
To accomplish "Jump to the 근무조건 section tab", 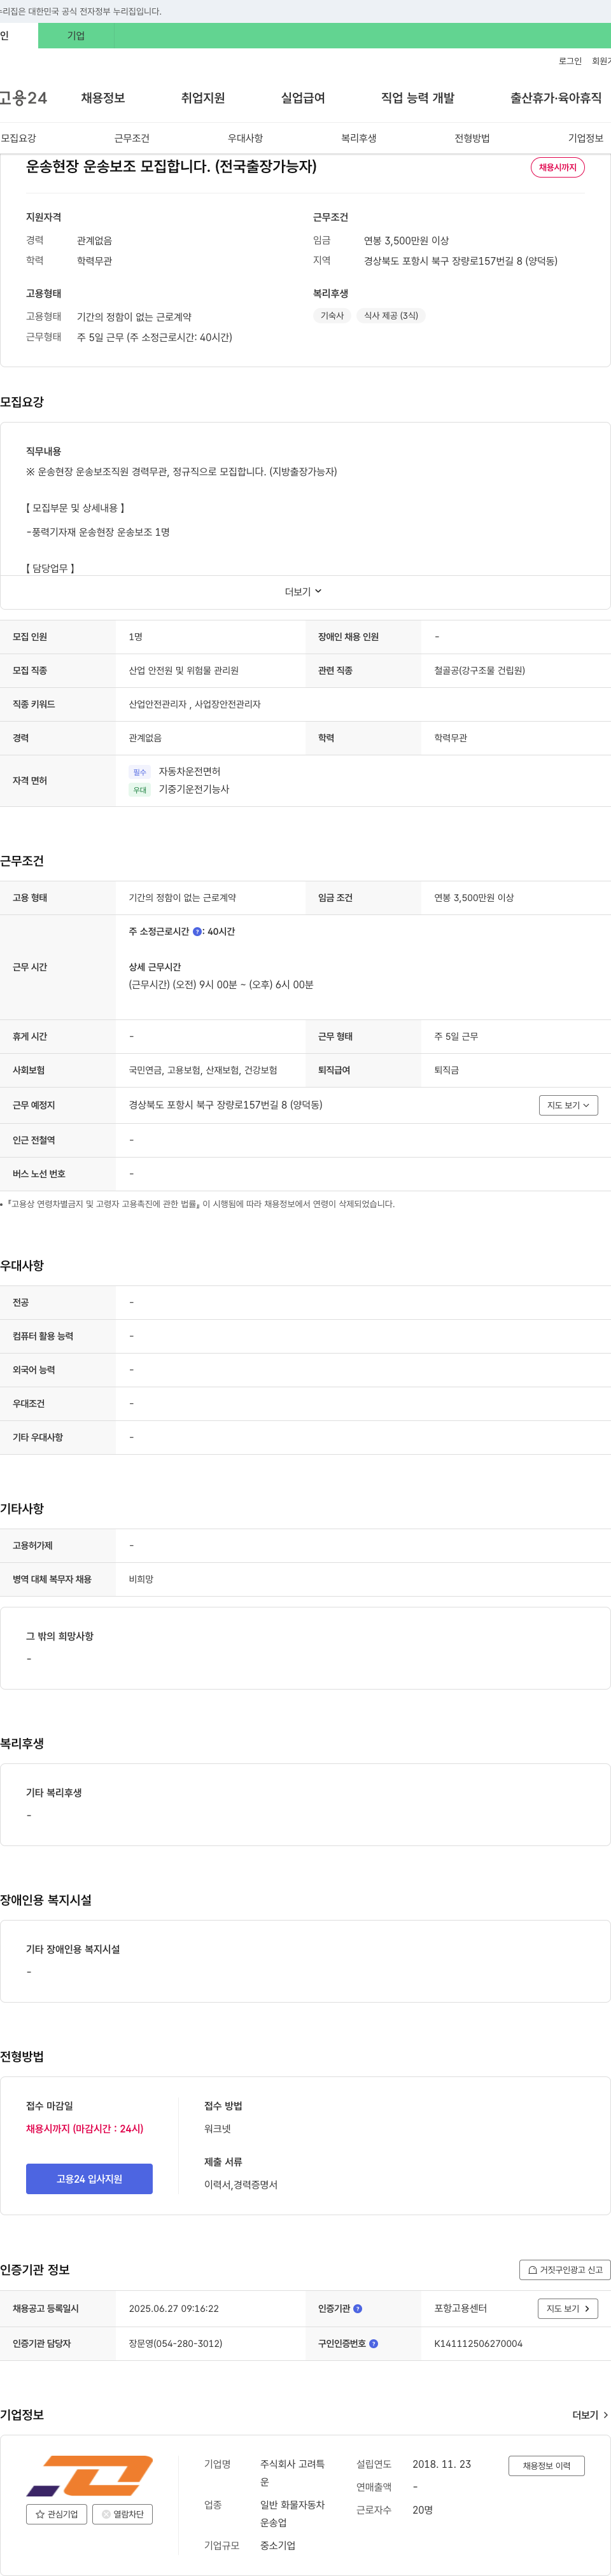I will (132, 138).
